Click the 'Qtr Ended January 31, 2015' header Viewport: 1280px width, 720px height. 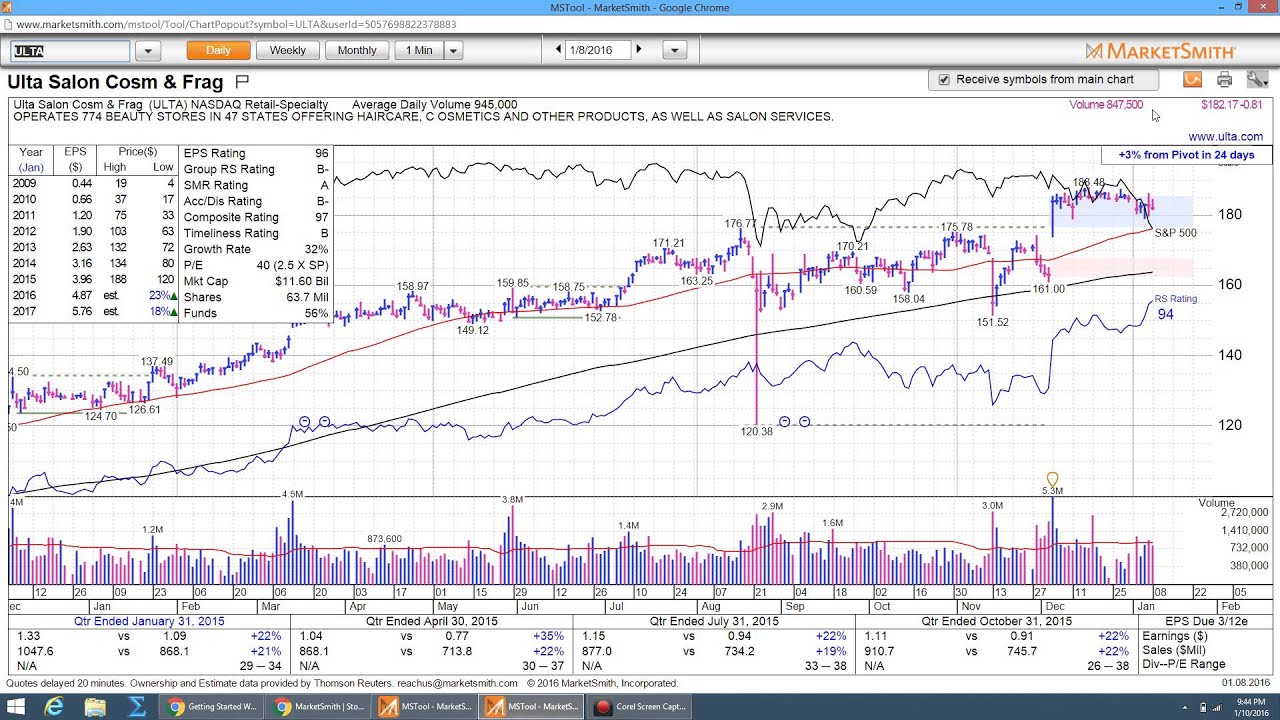[x=149, y=621]
